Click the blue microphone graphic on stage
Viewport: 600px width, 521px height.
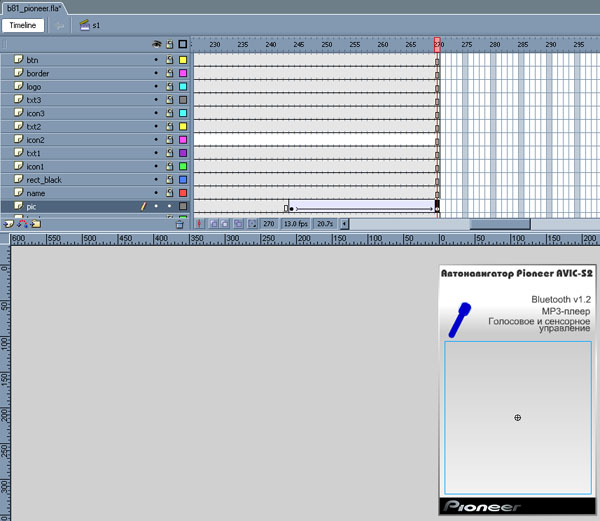[460, 320]
